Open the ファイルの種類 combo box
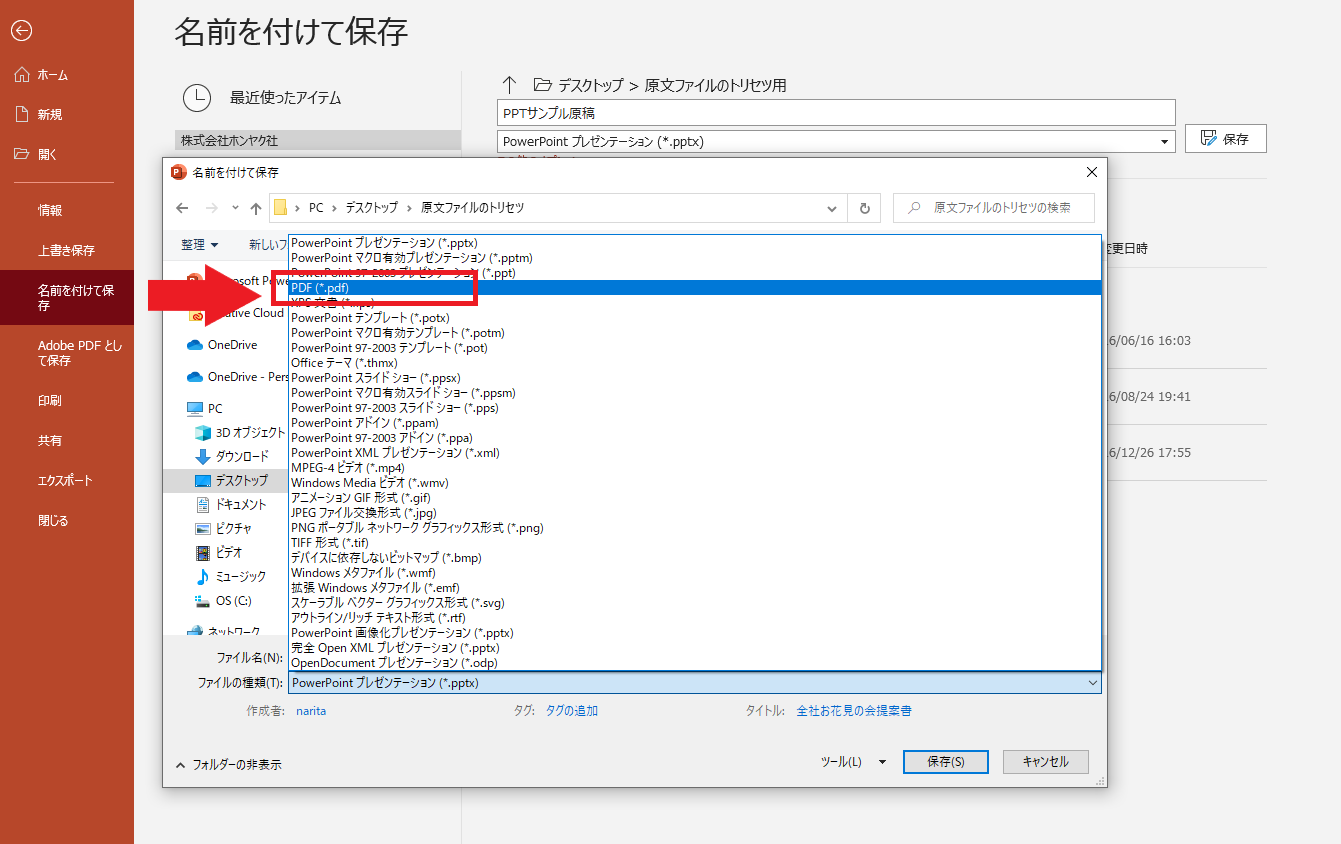The height and width of the screenshot is (844, 1341). [695, 683]
